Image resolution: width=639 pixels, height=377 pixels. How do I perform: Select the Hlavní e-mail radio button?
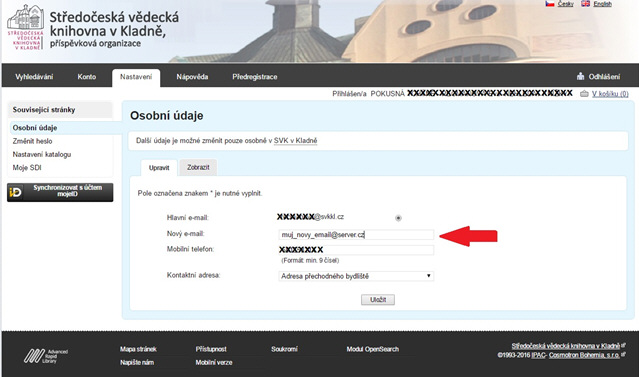tap(398, 218)
